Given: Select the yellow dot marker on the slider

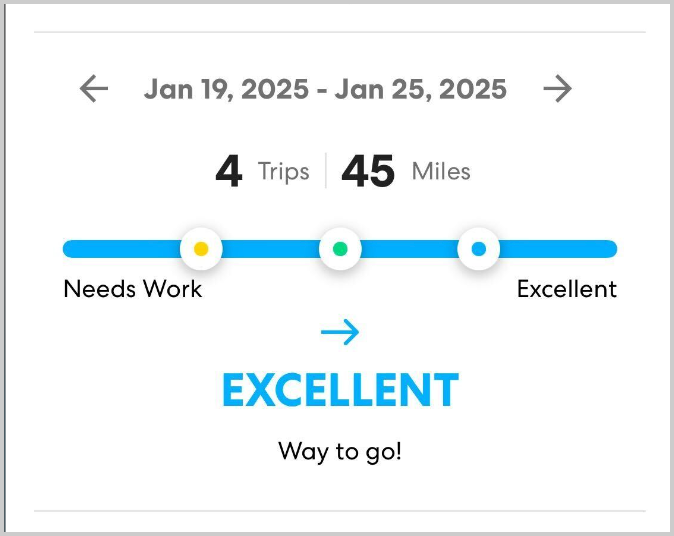Looking at the screenshot, I should click(x=200, y=249).
